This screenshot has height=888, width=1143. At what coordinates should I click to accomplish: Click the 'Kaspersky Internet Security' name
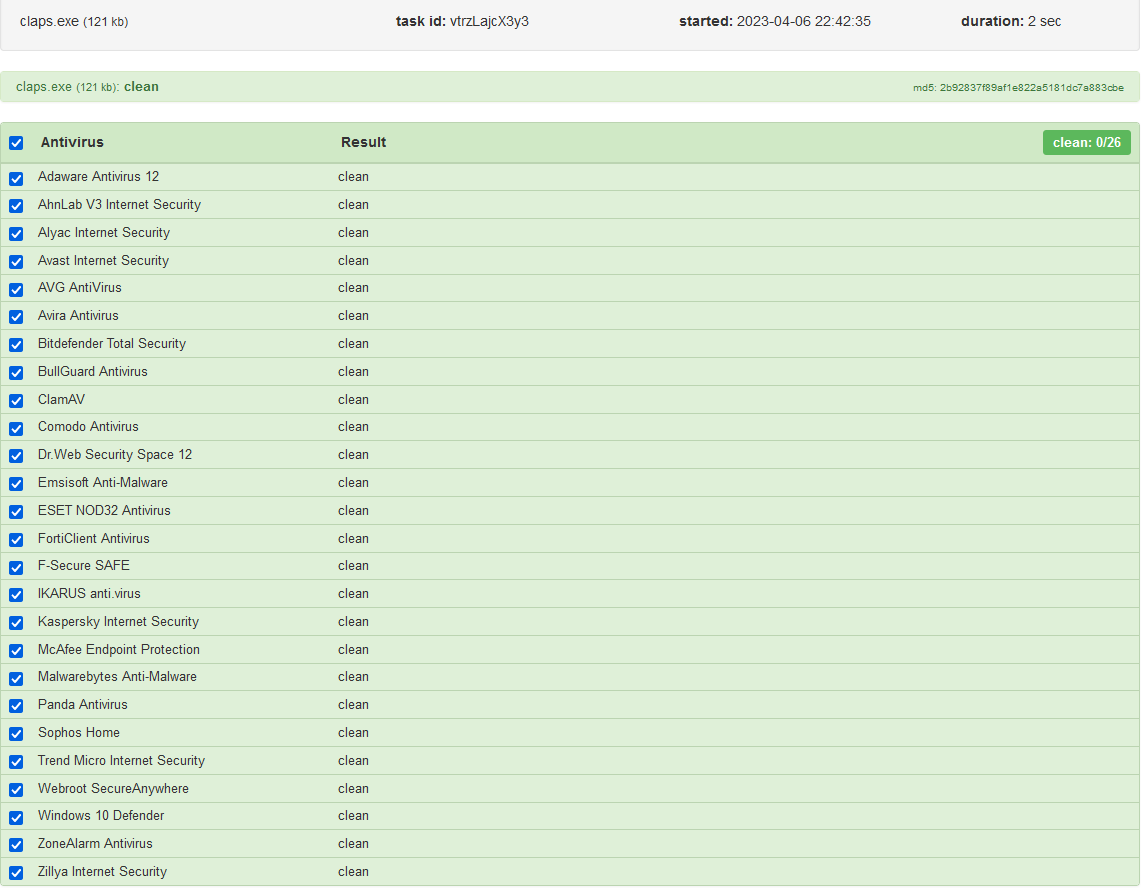pyautogui.click(x=118, y=621)
